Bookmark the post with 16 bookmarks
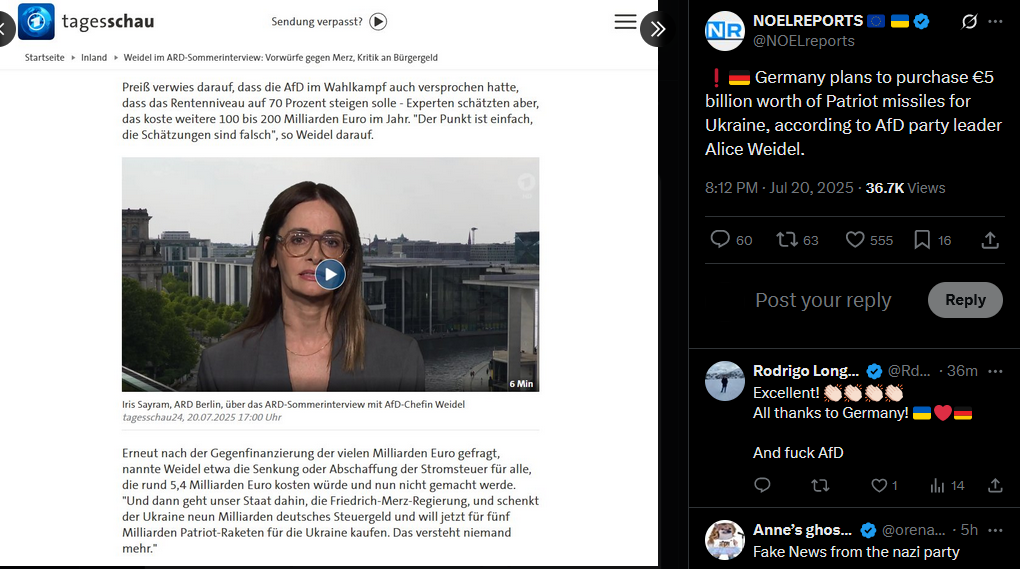The height and width of the screenshot is (569, 1020). coord(922,239)
